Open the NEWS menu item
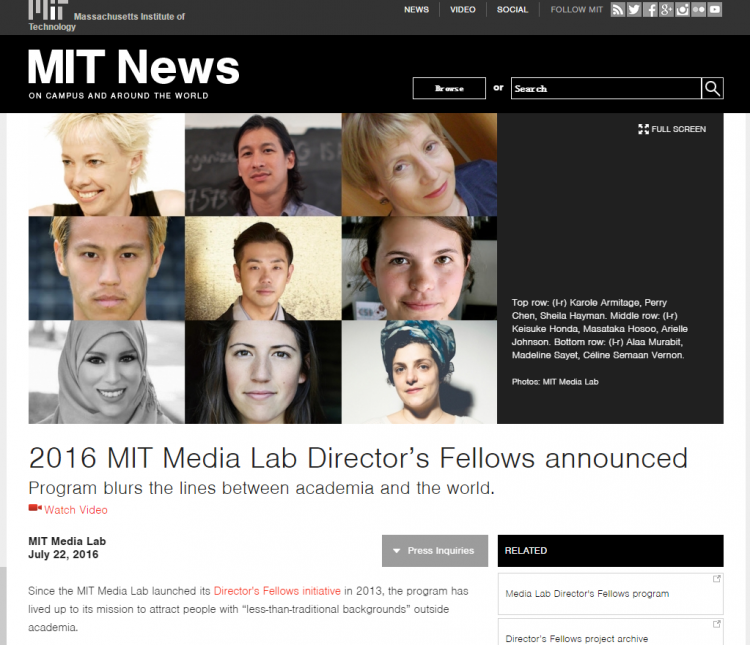The width and height of the screenshot is (750, 645). point(416,10)
